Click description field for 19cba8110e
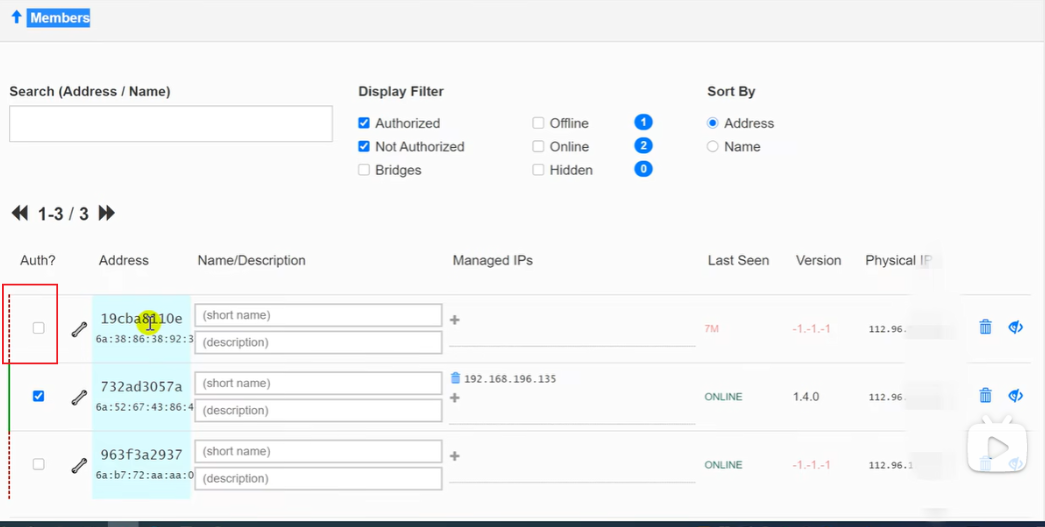1045x527 pixels. [x=318, y=342]
